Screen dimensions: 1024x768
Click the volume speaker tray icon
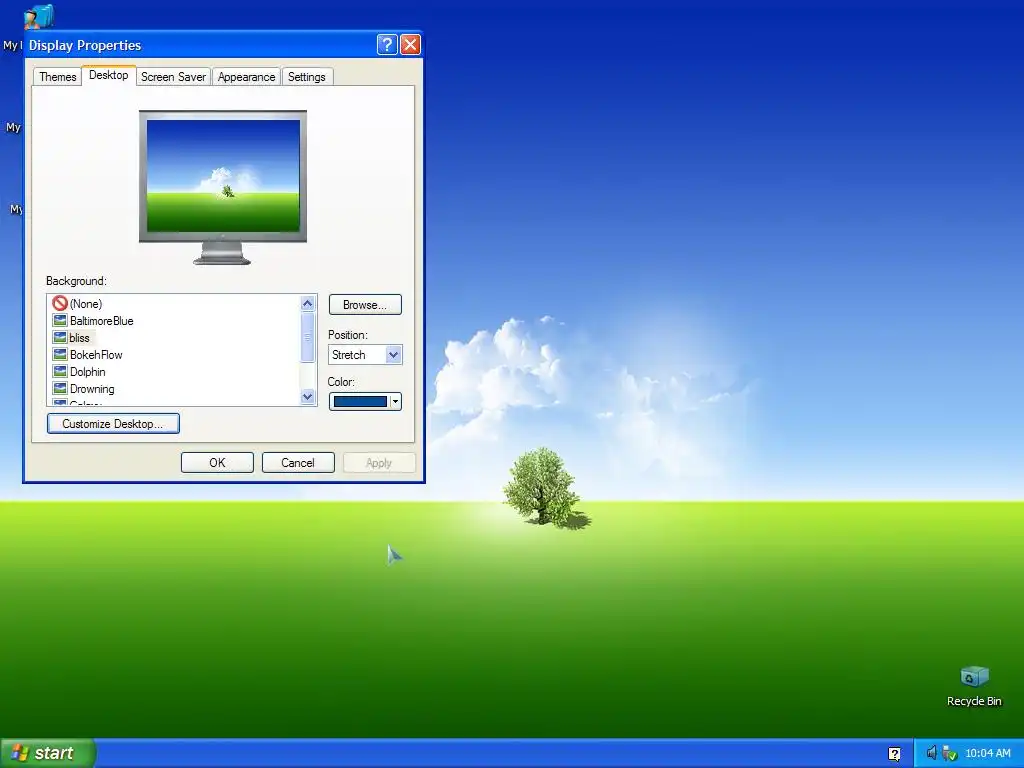tap(931, 753)
